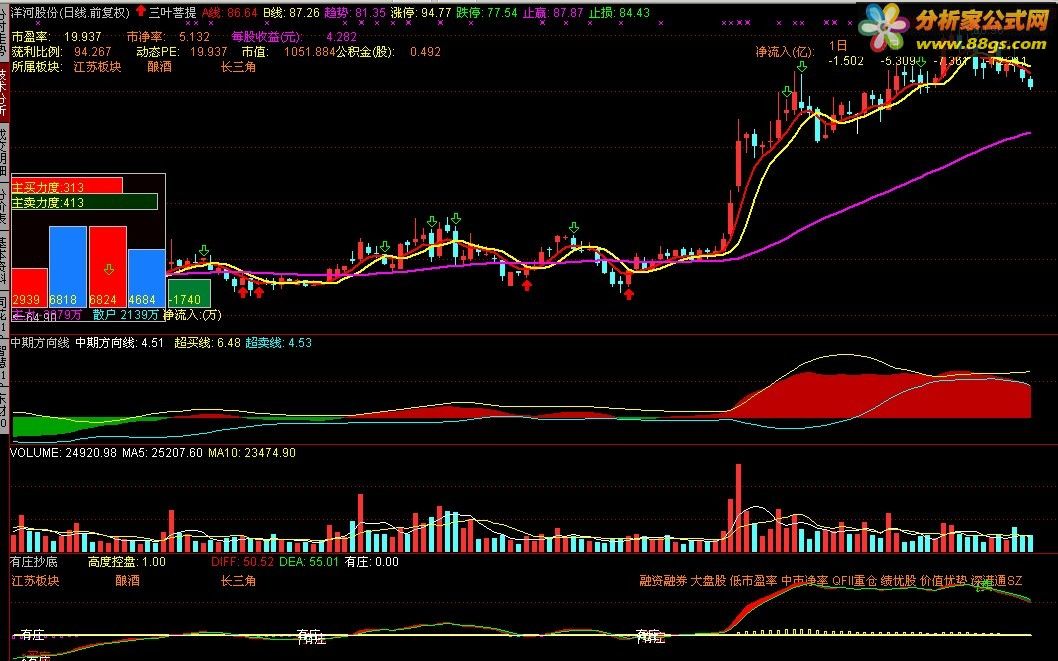Screen dimensions: 1058x661
Task: Click the 绩优股 tag
Action: tap(898, 580)
